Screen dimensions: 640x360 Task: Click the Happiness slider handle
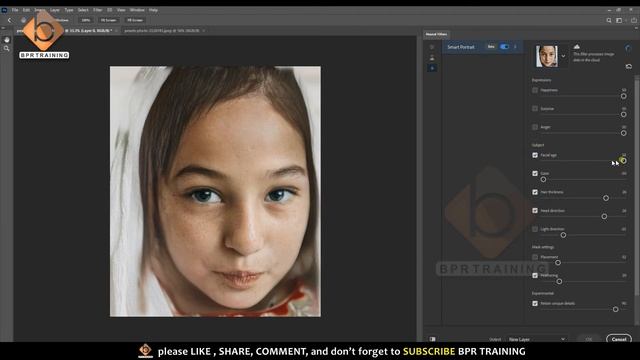click(x=623, y=96)
